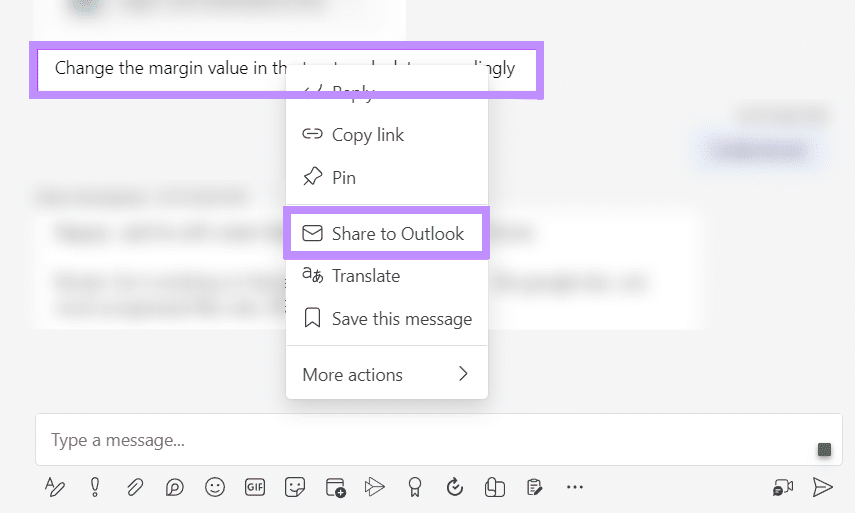Choose Save this message
Screen dimensions: 855x513
coord(387,318)
